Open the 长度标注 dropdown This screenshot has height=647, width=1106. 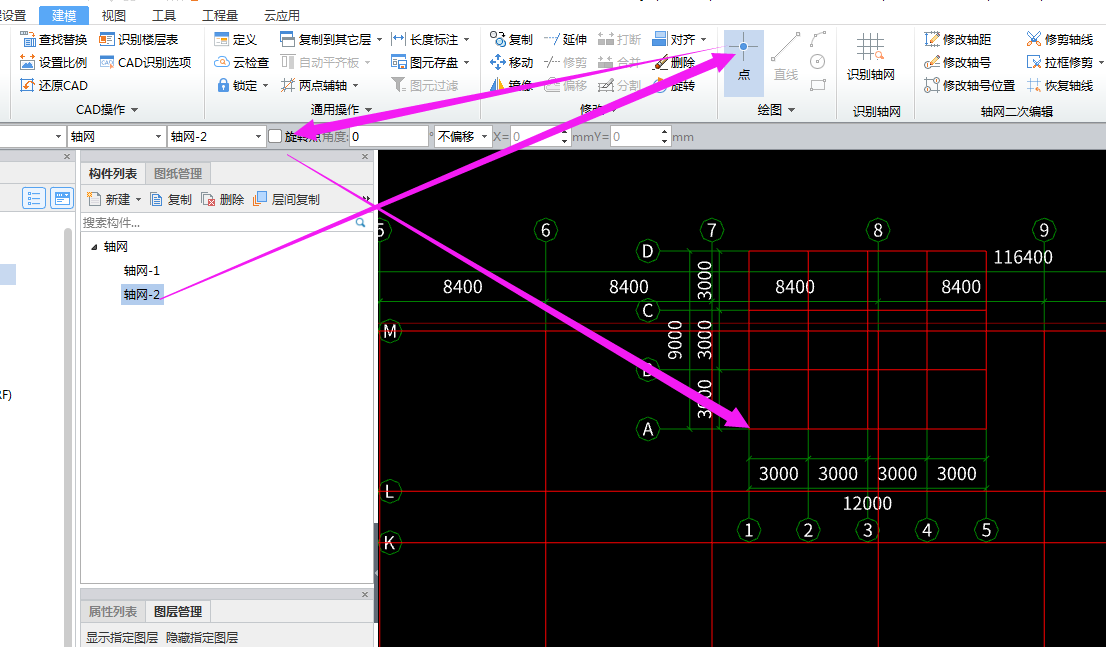[466, 40]
